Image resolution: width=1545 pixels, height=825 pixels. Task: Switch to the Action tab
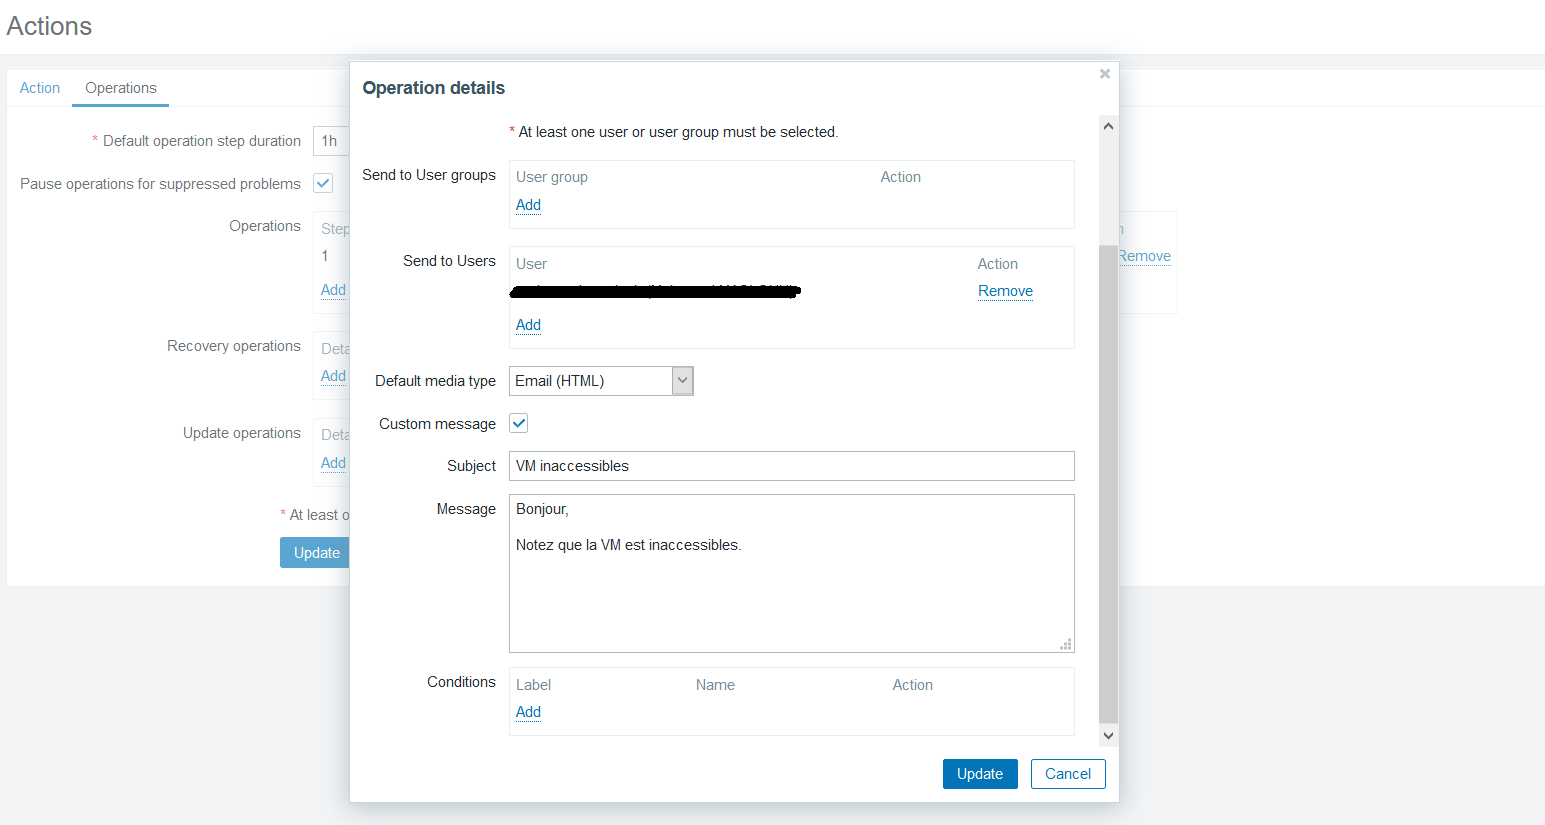(x=40, y=88)
